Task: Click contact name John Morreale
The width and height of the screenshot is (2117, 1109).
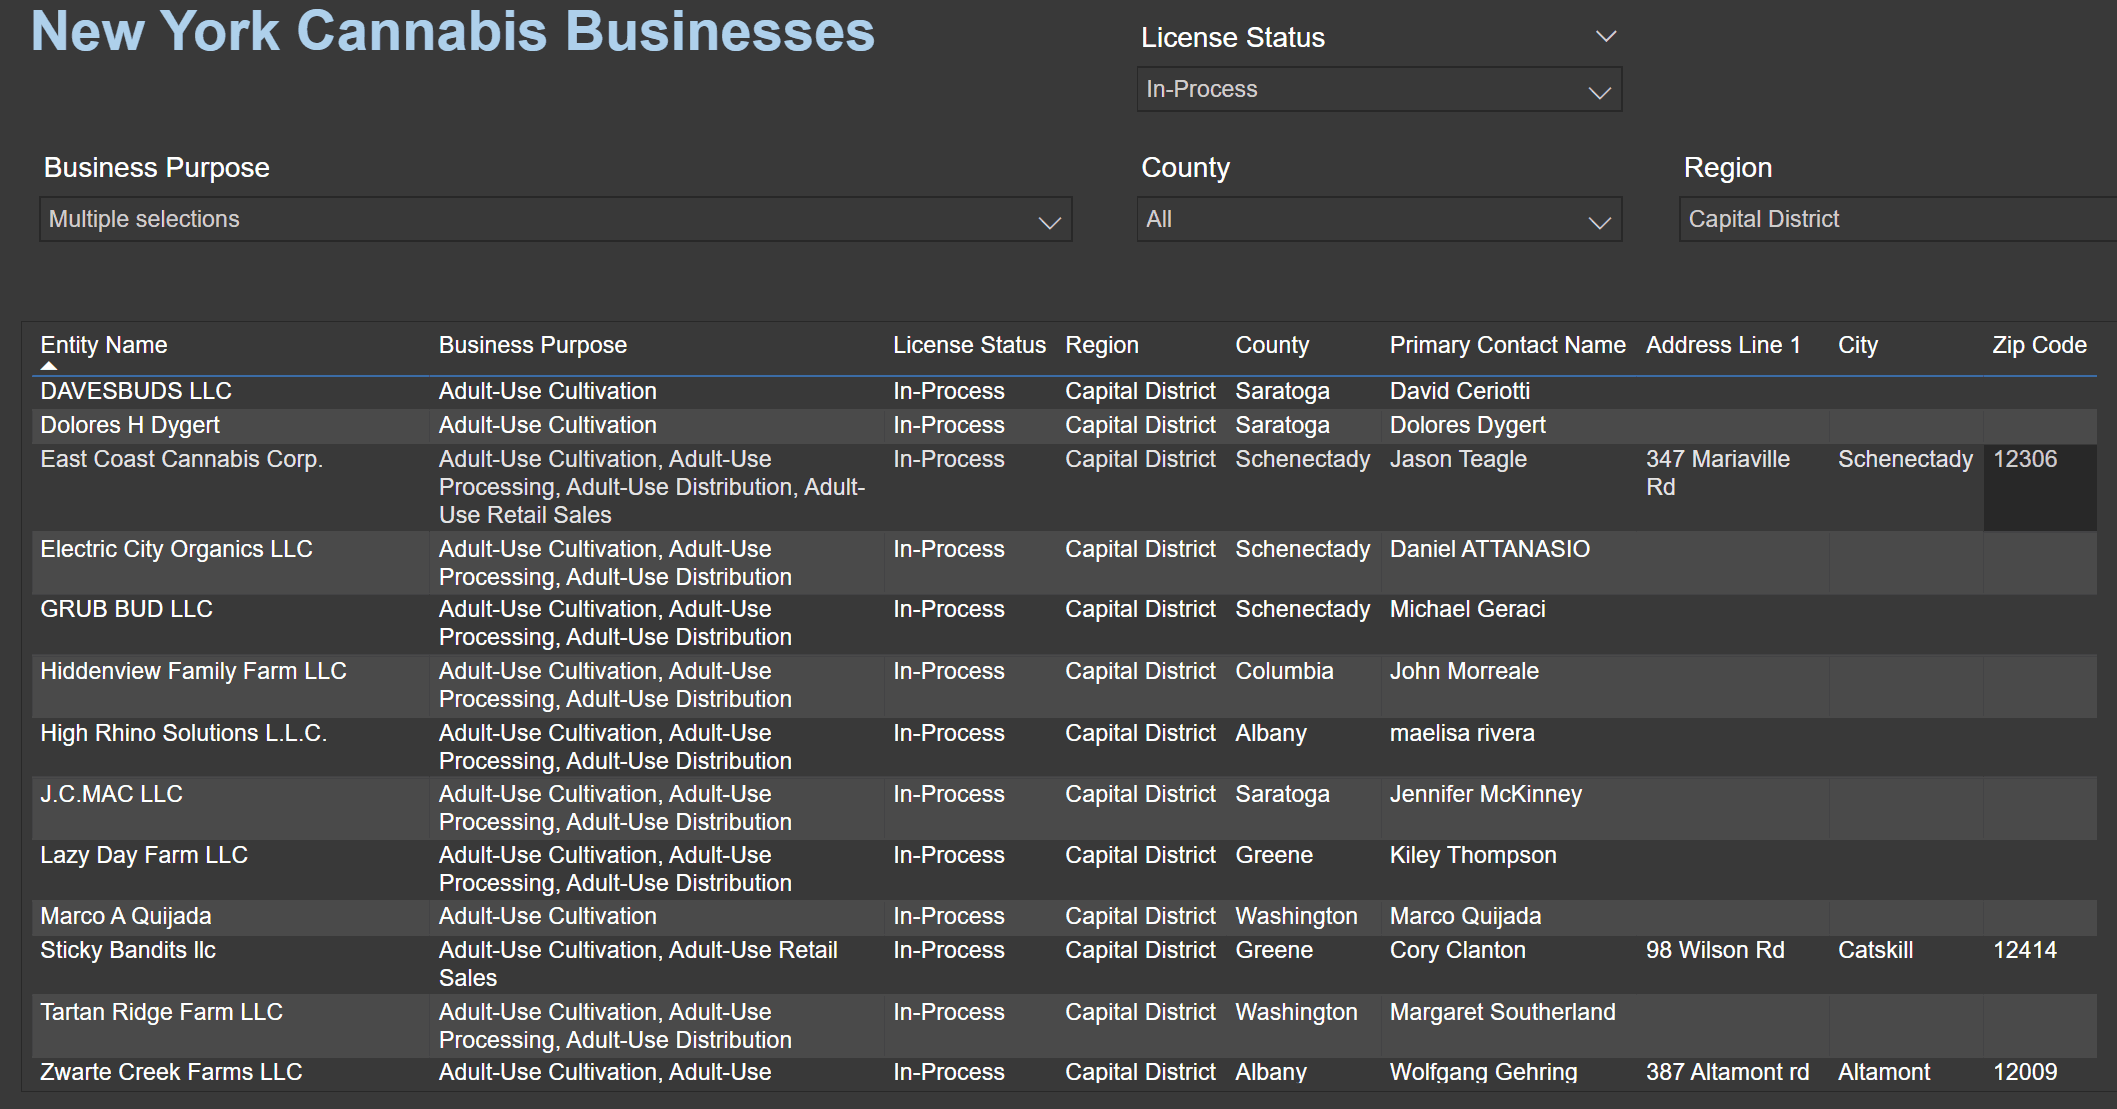Action: [1464, 671]
